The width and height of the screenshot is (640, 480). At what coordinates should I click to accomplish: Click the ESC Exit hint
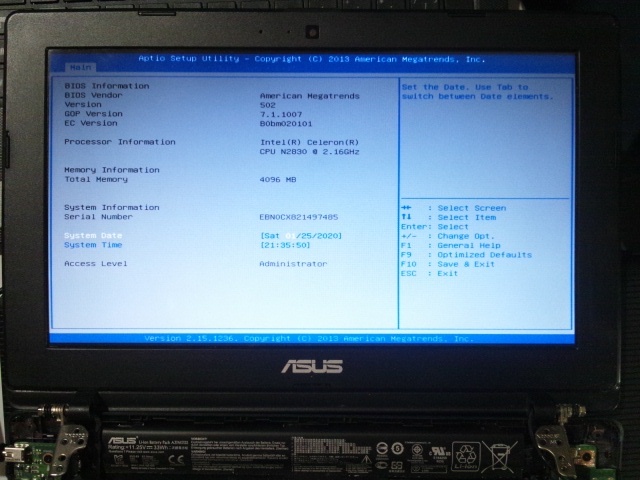[x=429, y=274]
